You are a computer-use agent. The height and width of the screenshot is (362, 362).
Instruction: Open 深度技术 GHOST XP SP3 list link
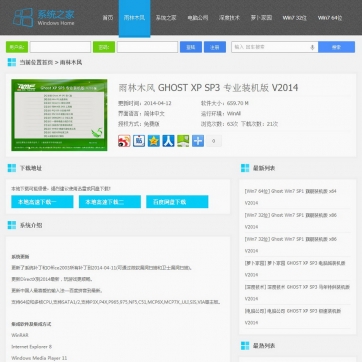(x=297, y=293)
